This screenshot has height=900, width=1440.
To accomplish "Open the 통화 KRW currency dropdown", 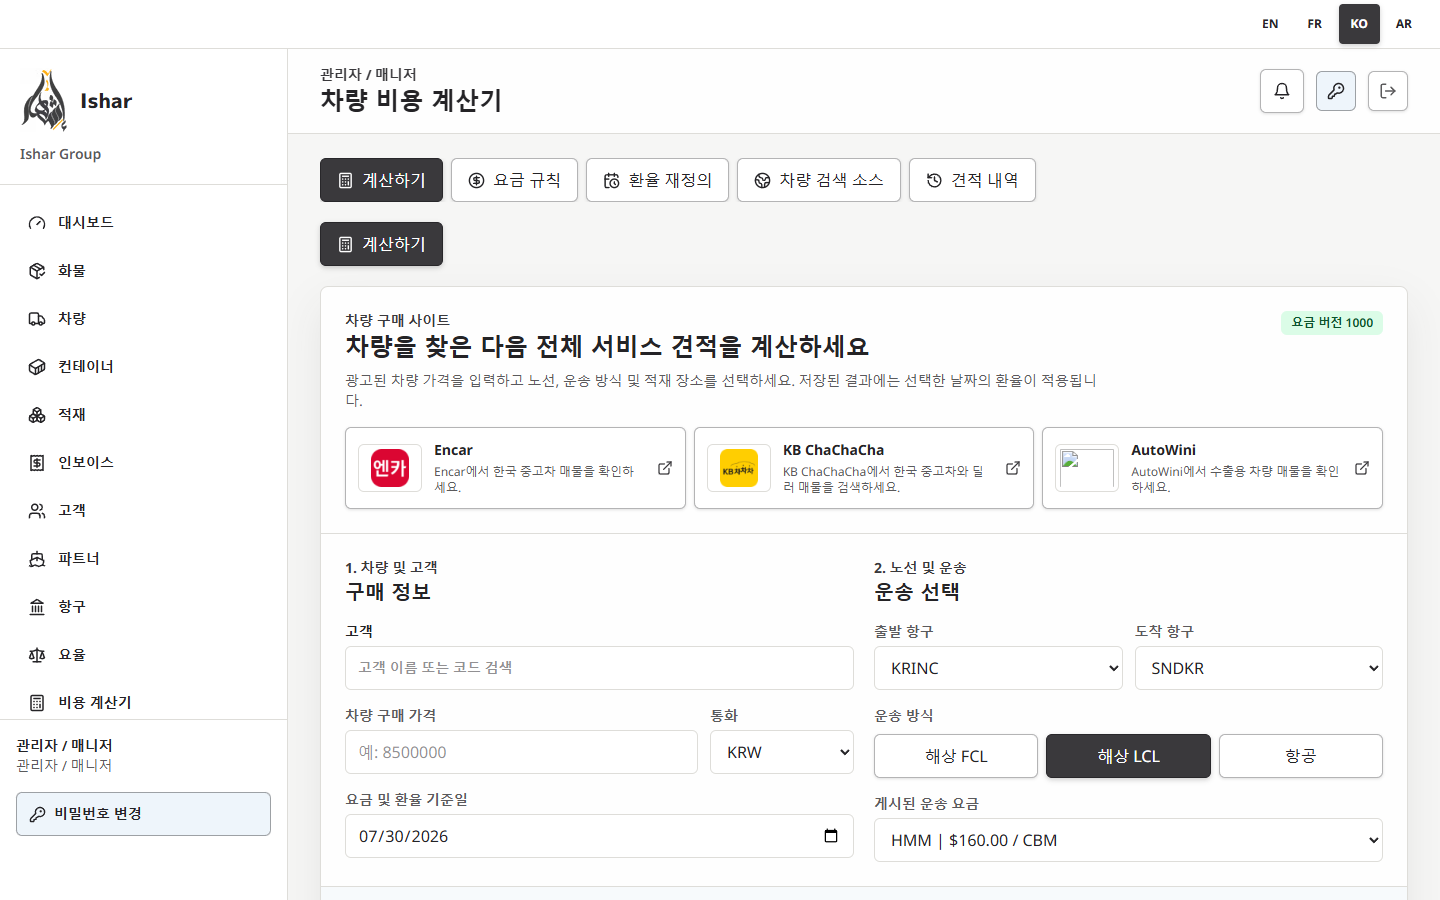I will 782,752.
